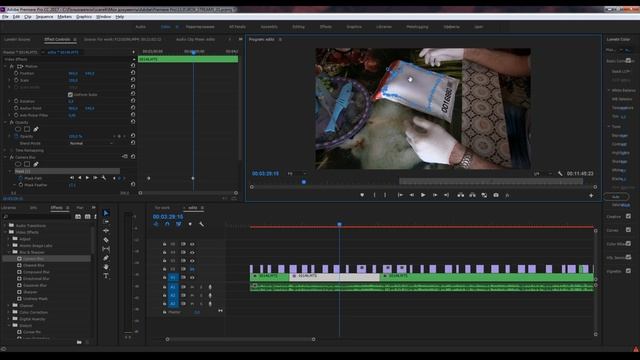Open the Markers menu
Viewport: 640px width, 360px height.
point(64,17)
